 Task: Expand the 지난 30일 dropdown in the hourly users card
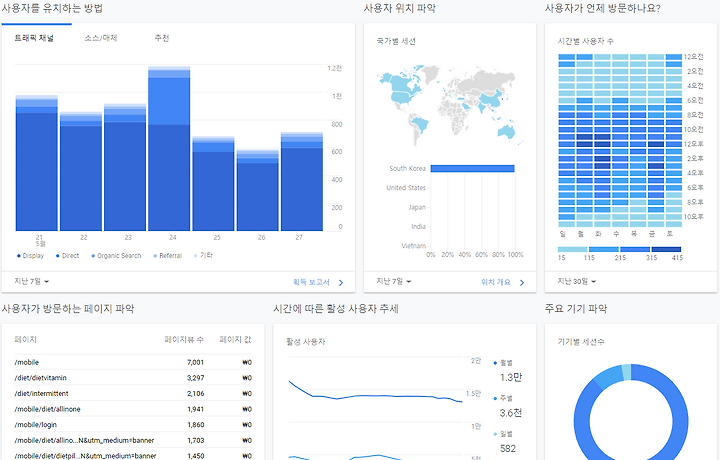pos(577,281)
